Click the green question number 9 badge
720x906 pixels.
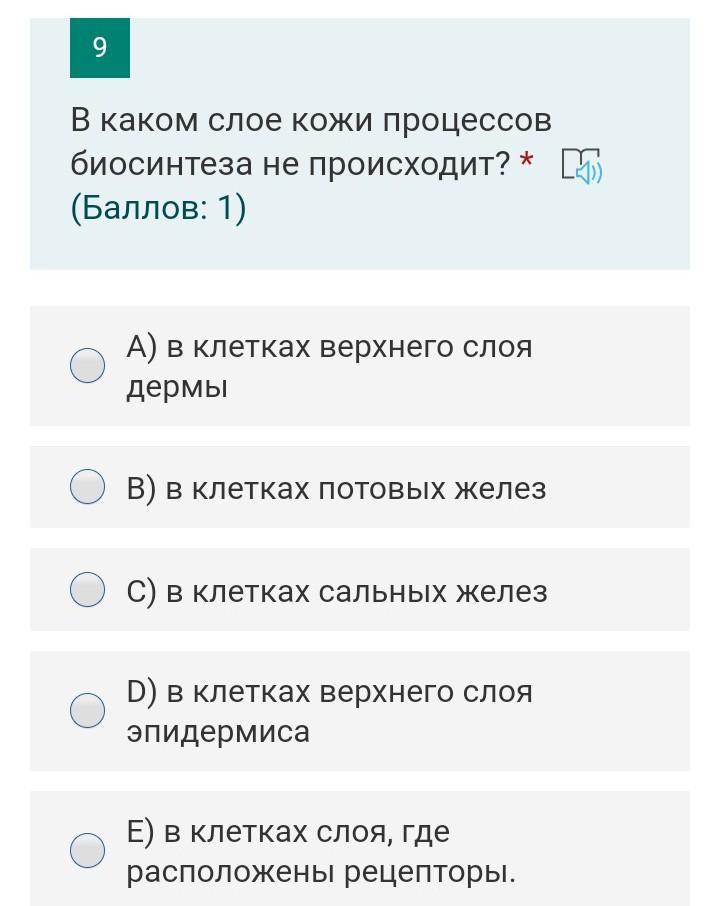tap(99, 48)
